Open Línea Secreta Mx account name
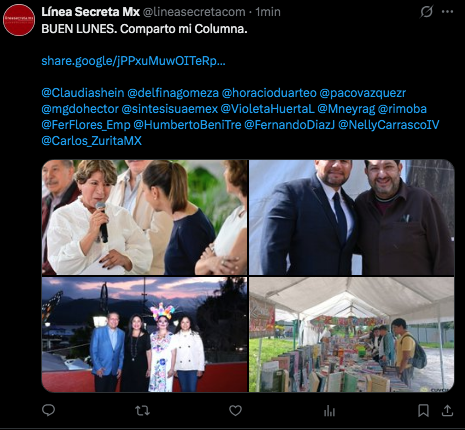465x430 pixels. click(90, 12)
